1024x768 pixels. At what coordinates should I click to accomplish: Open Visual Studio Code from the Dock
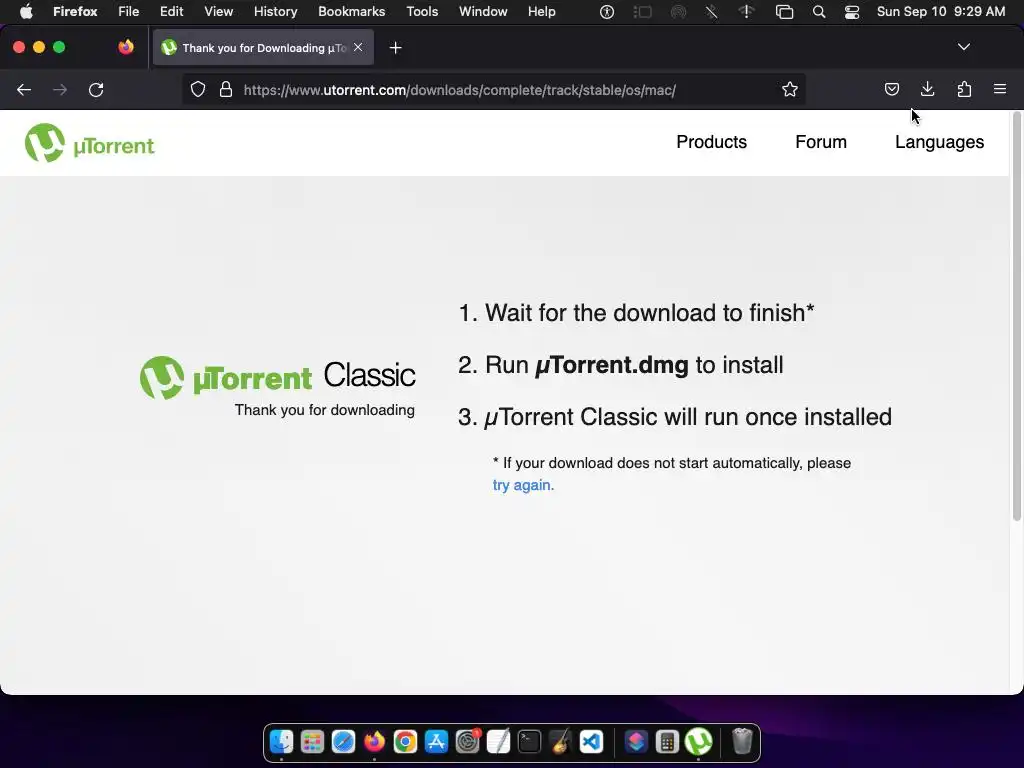click(x=591, y=741)
